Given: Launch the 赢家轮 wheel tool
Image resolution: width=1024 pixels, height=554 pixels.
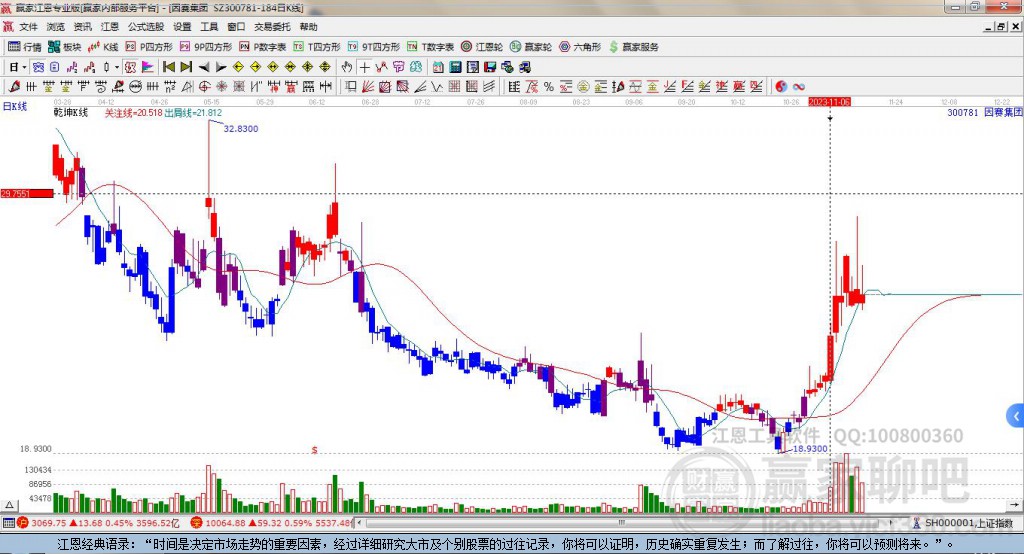Looking at the screenshot, I should click(531, 47).
